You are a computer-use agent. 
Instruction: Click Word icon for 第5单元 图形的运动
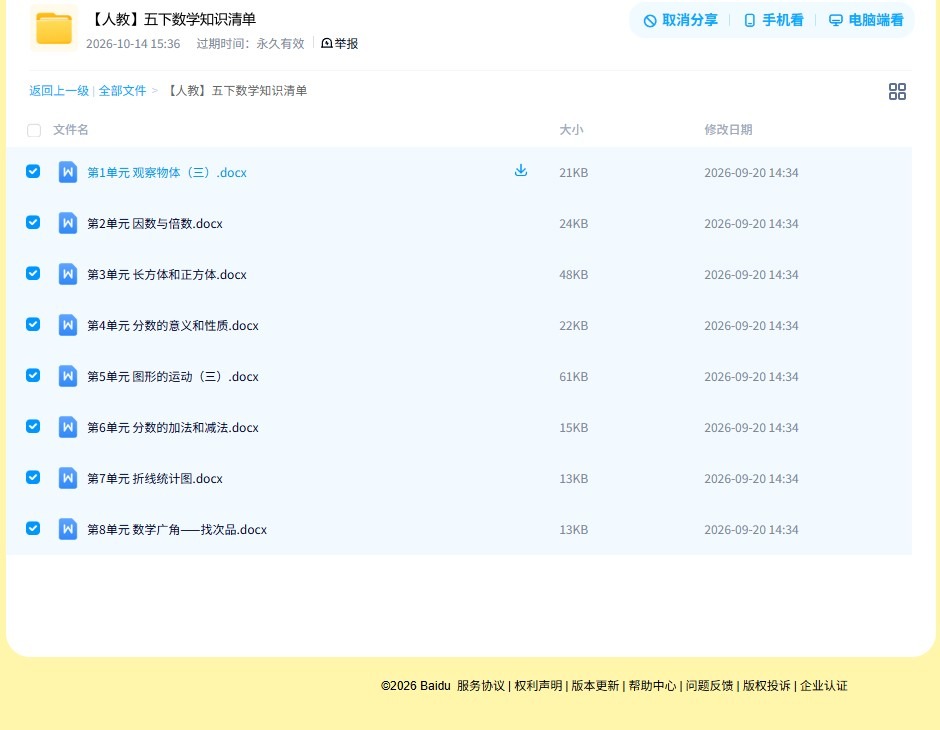[68, 376]
